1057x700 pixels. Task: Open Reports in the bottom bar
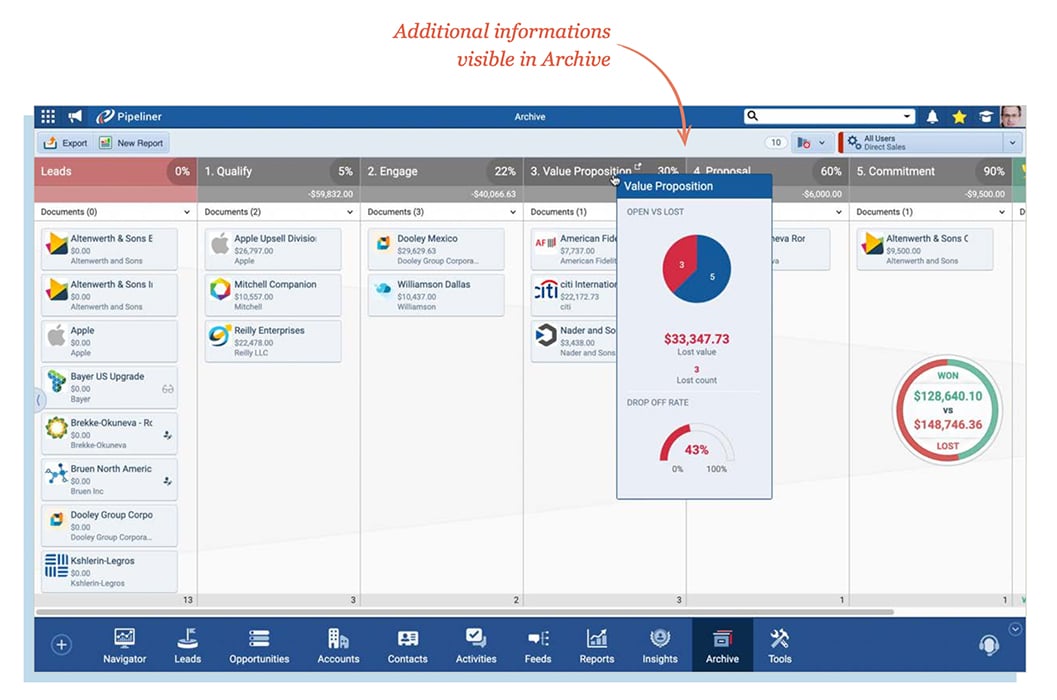(597, 646)
